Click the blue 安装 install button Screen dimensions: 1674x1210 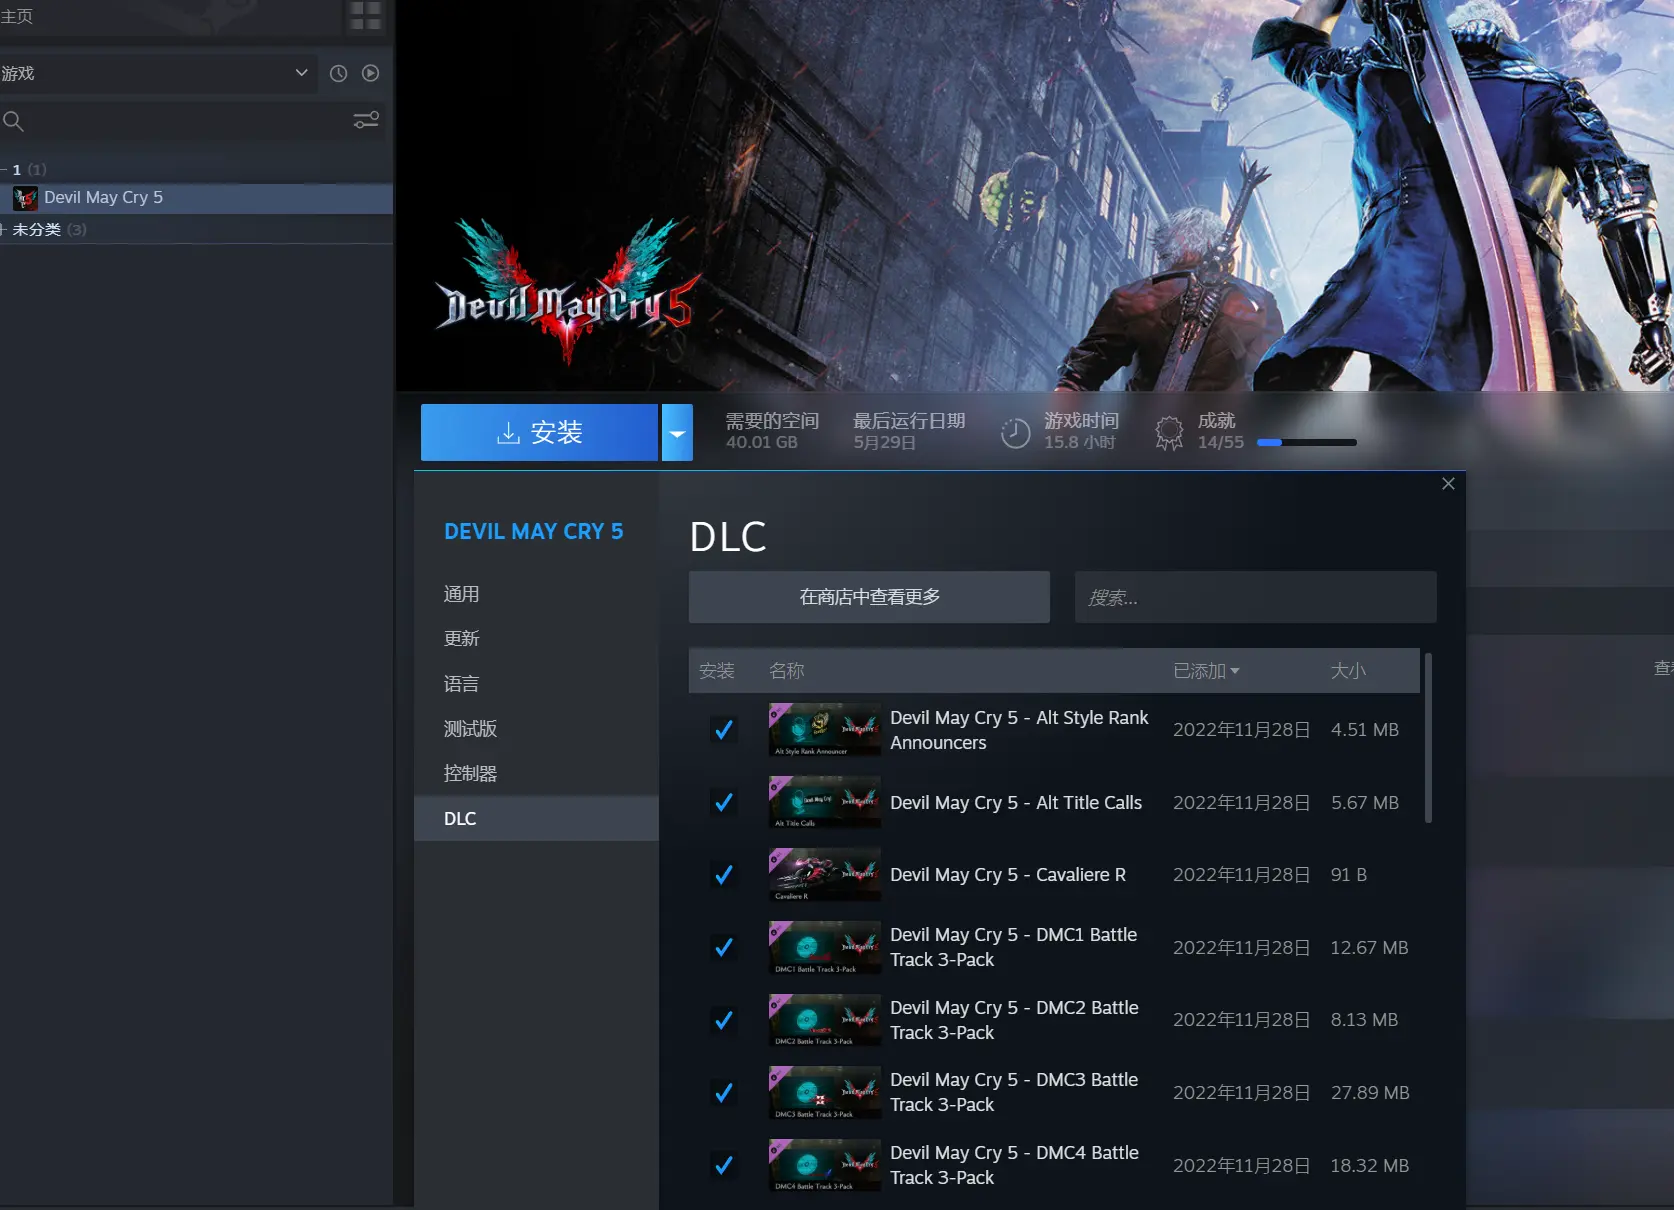click(539, 433)
